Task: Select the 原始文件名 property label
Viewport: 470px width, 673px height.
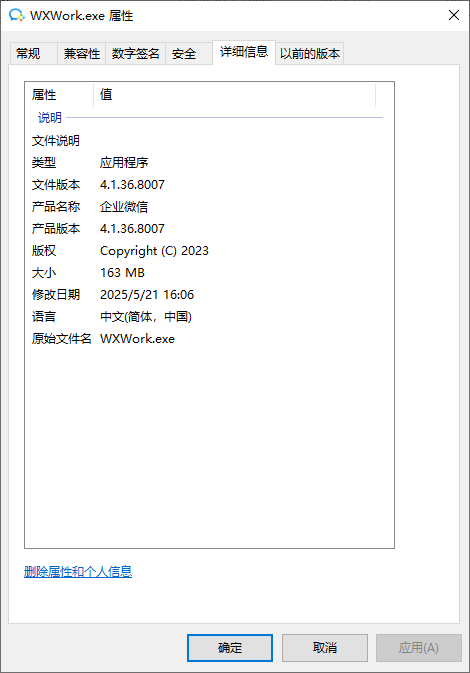Action: point(61,339)
